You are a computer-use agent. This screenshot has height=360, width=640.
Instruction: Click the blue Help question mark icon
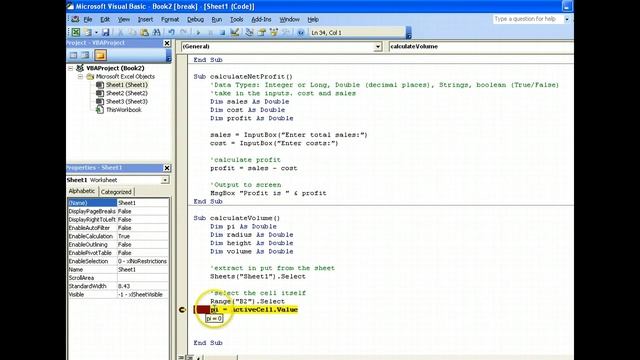[301, 32]
